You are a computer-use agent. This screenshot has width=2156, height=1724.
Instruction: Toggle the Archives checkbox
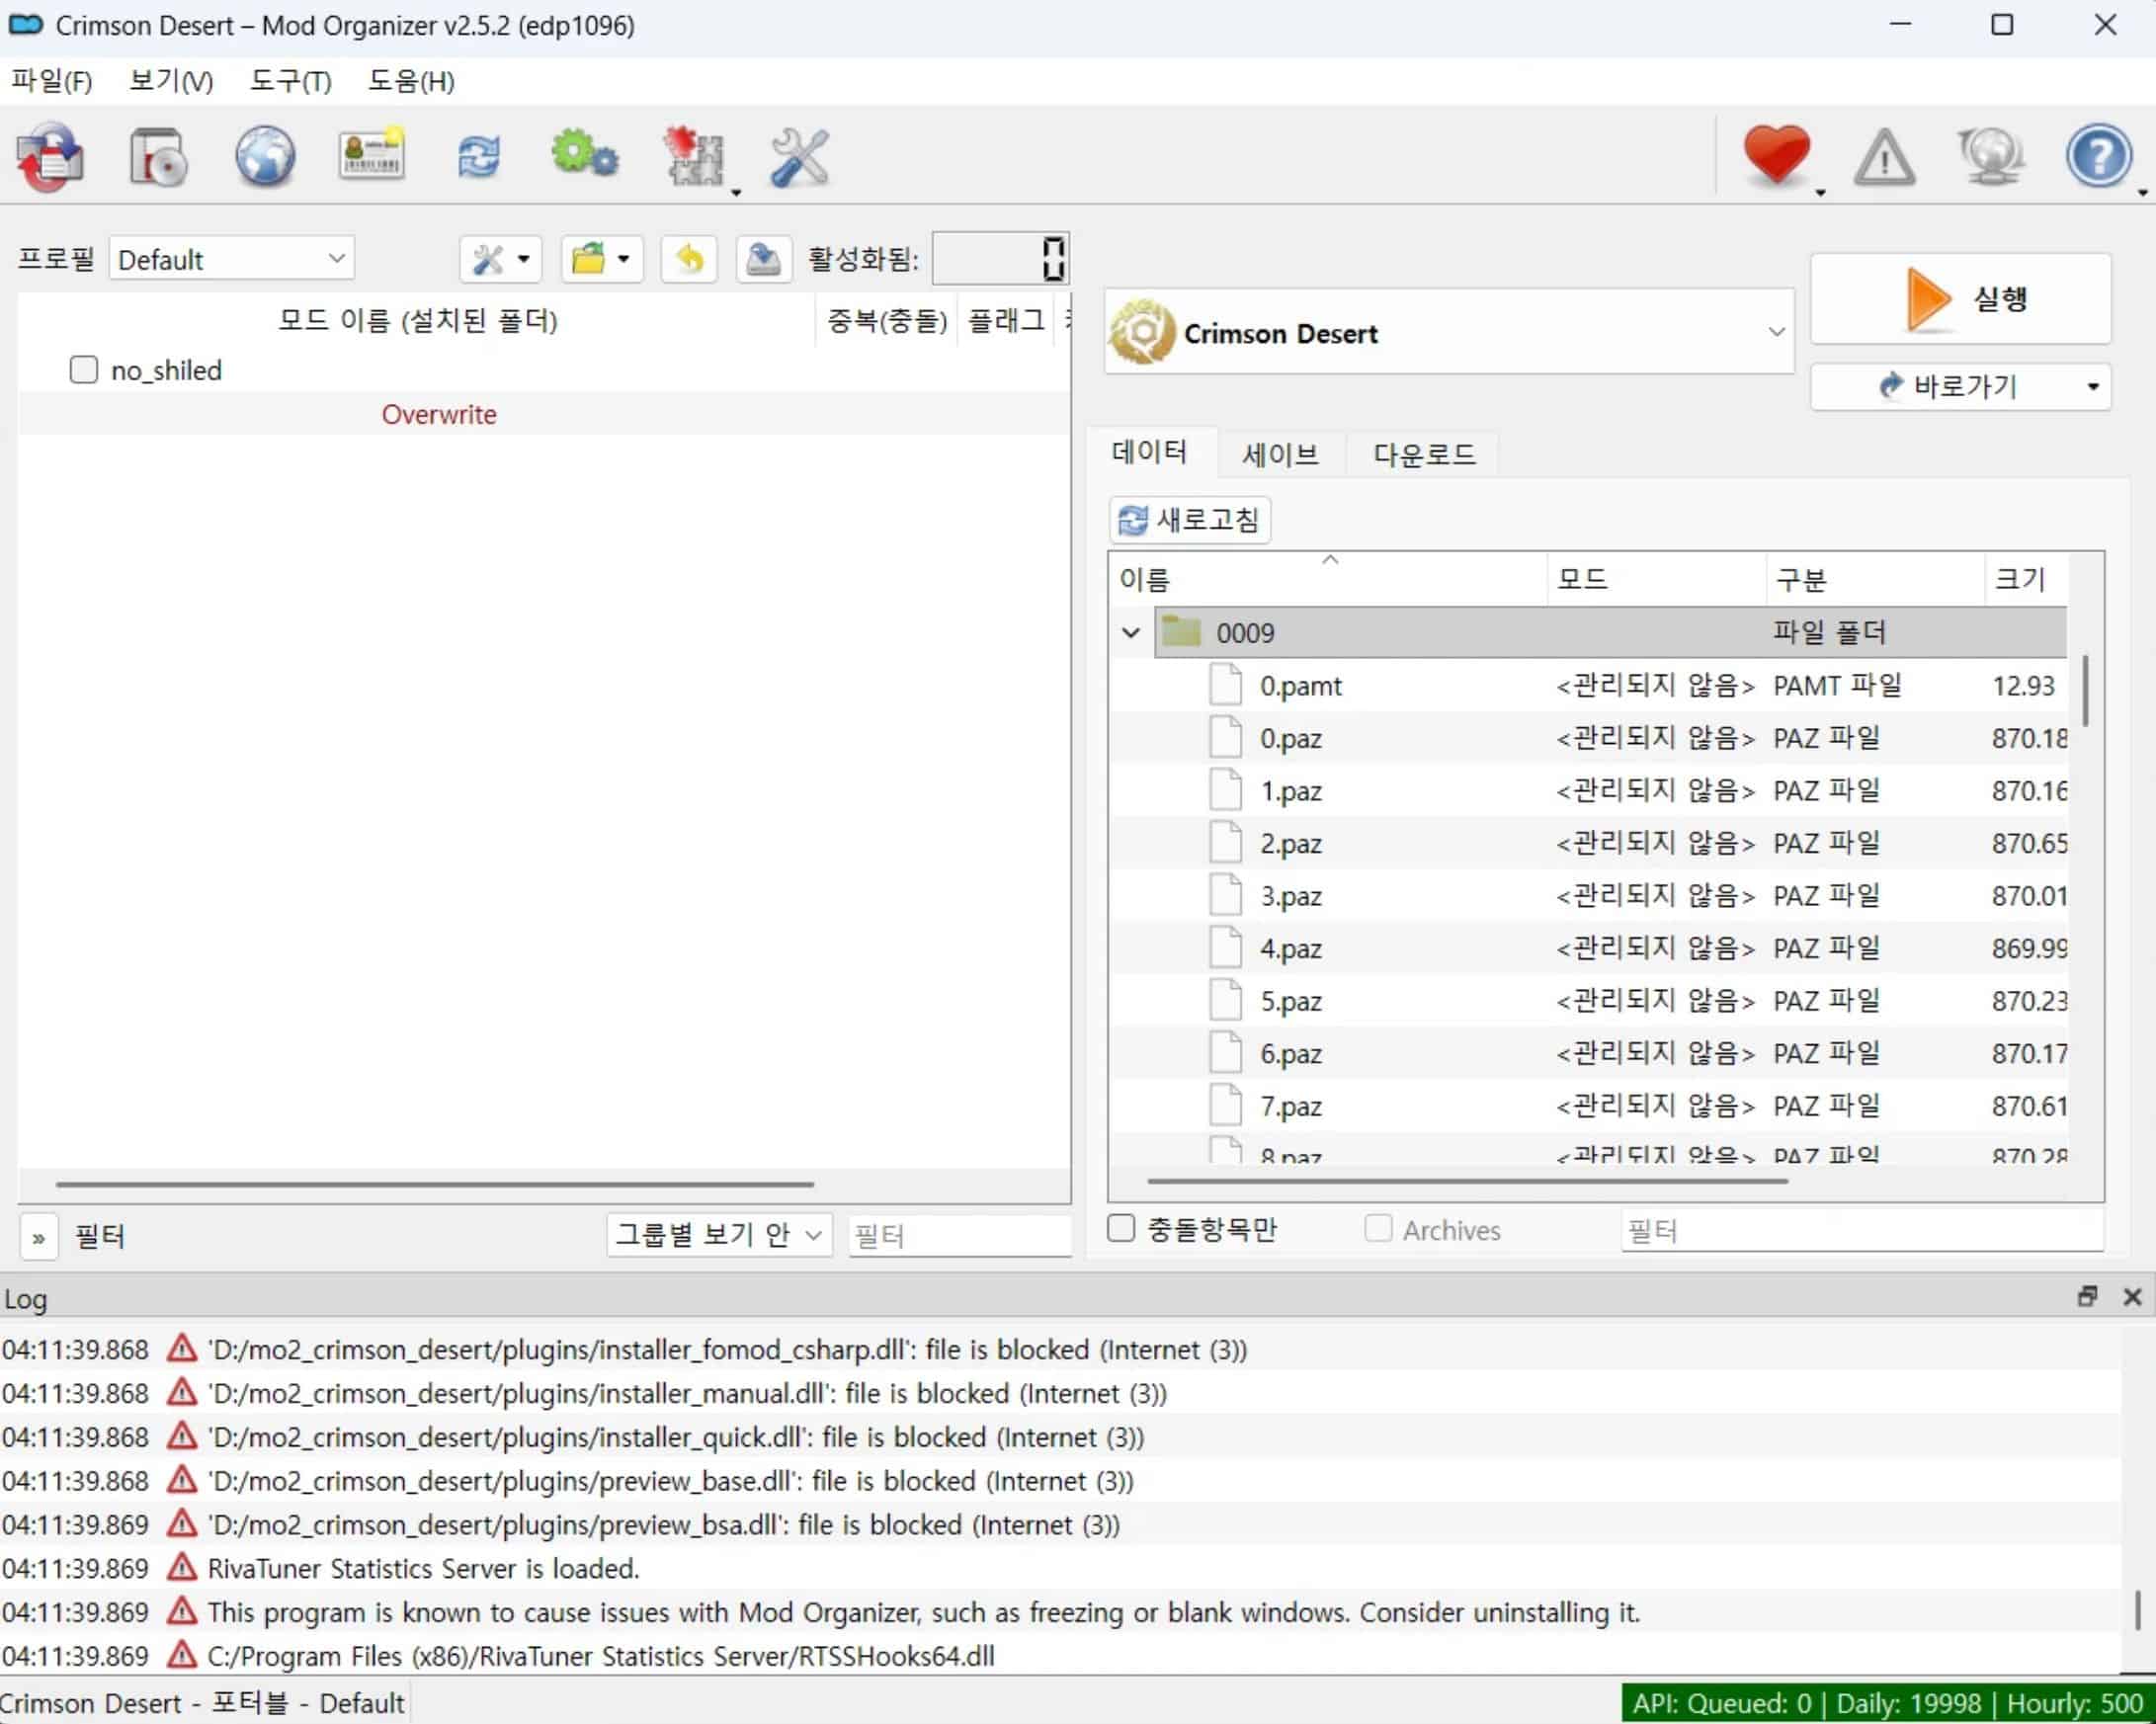pyautogui.click(x=1378, y=1228)
